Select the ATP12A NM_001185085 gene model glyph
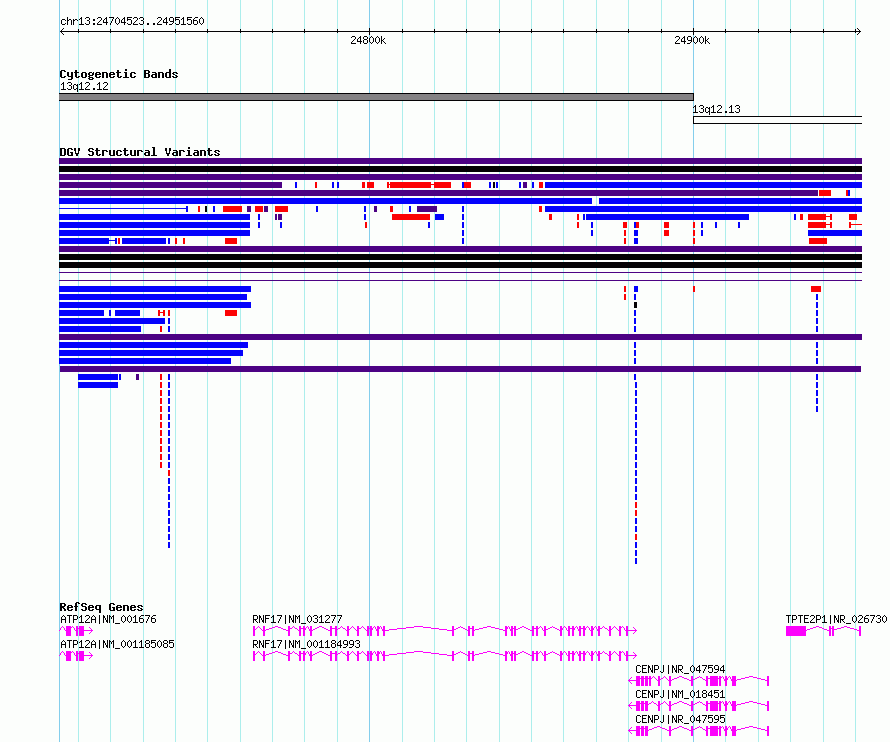Image resolution: width=890 pixels, height=742 pixels. tap(76, 656)
